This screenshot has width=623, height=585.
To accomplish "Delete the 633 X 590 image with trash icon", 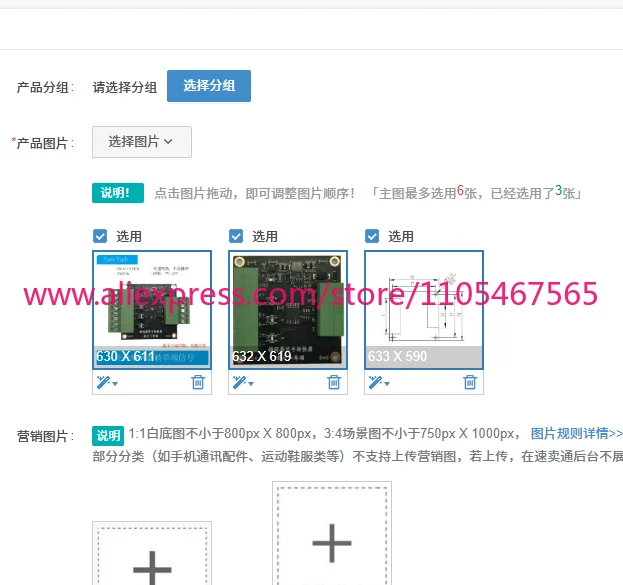I will [470, 382].
